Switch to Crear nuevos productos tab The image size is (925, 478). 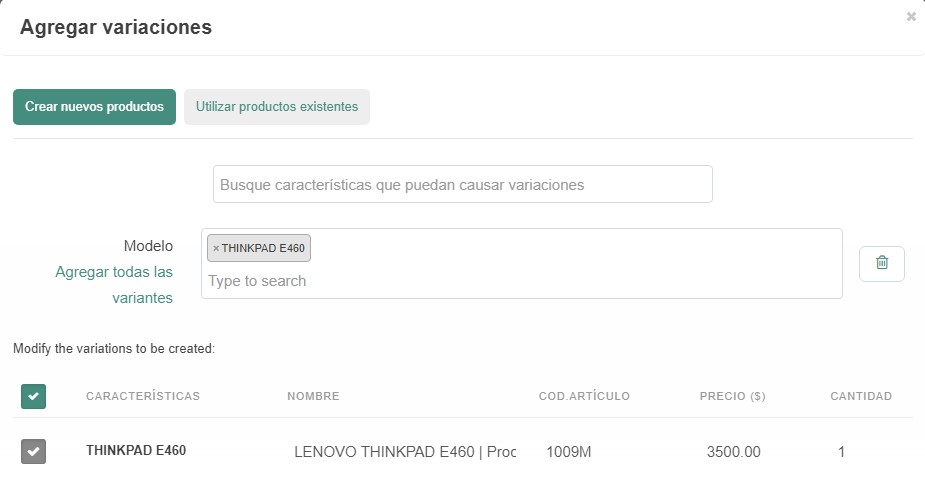click(x=94, y=107)
